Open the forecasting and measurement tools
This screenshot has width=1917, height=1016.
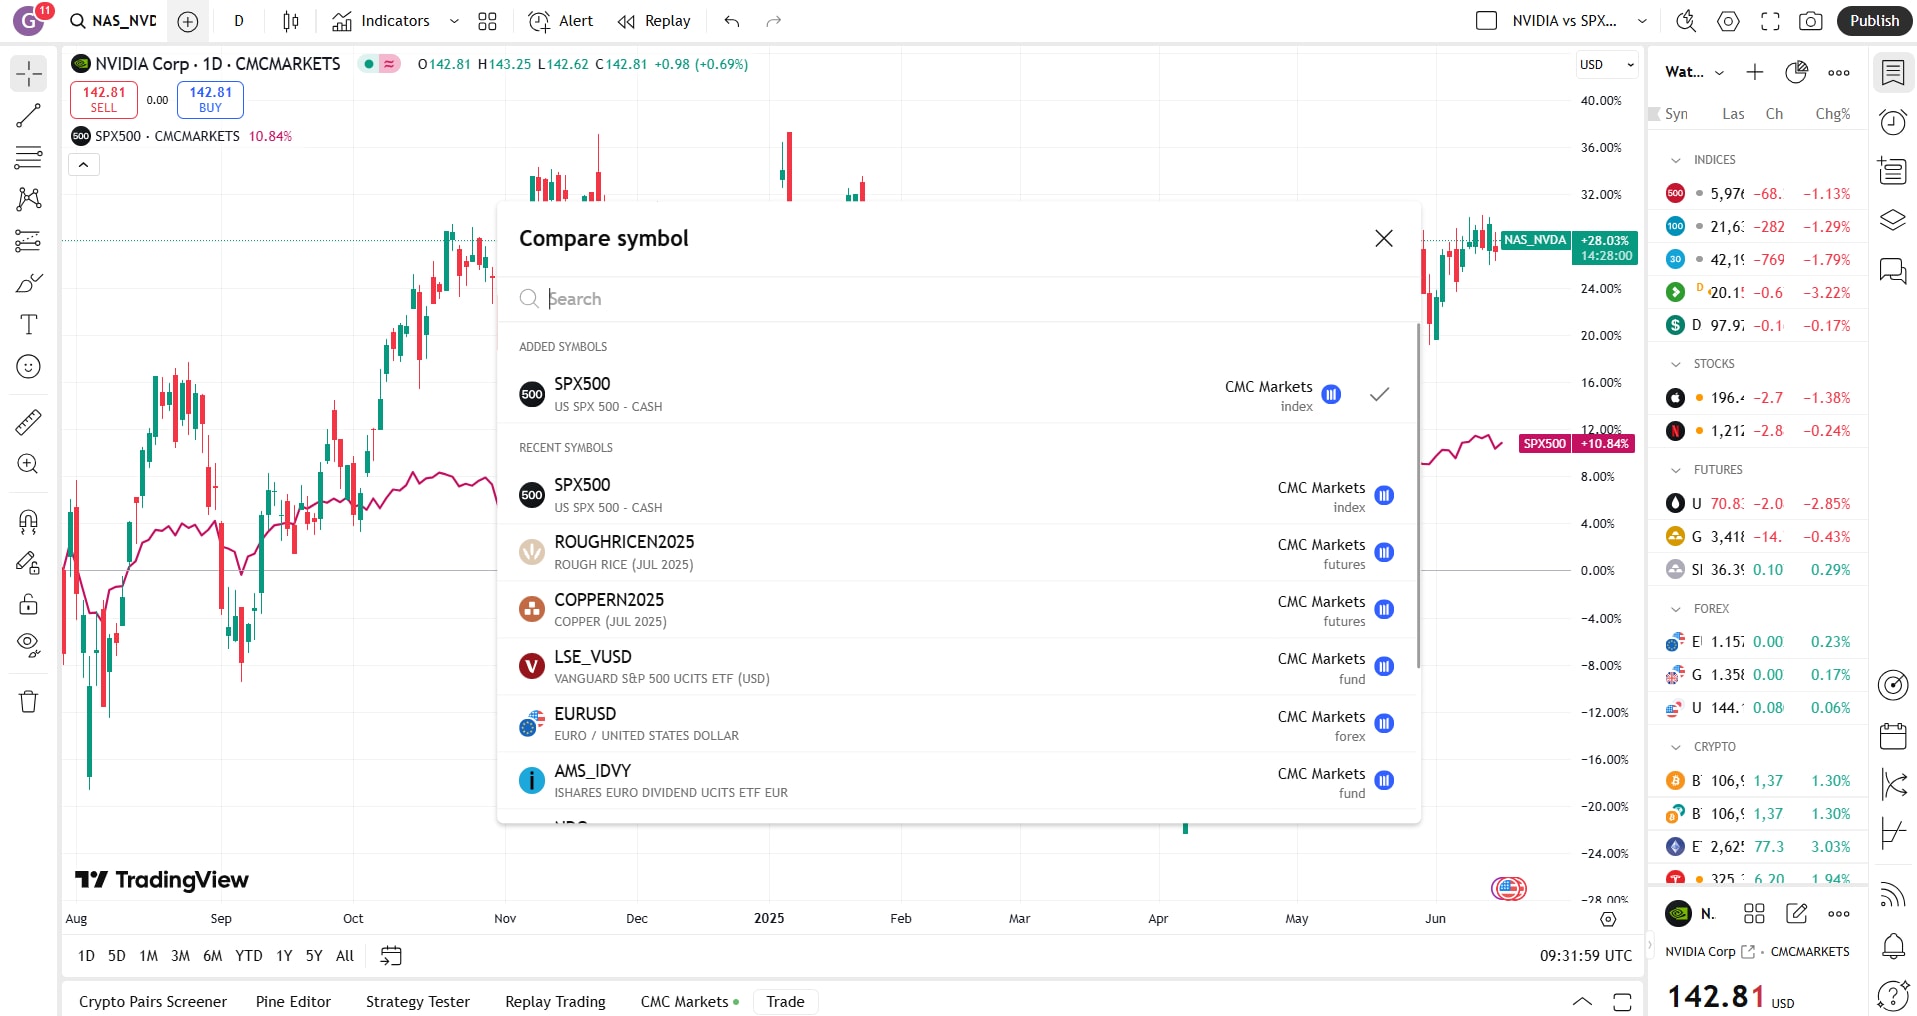click(29, 241)
